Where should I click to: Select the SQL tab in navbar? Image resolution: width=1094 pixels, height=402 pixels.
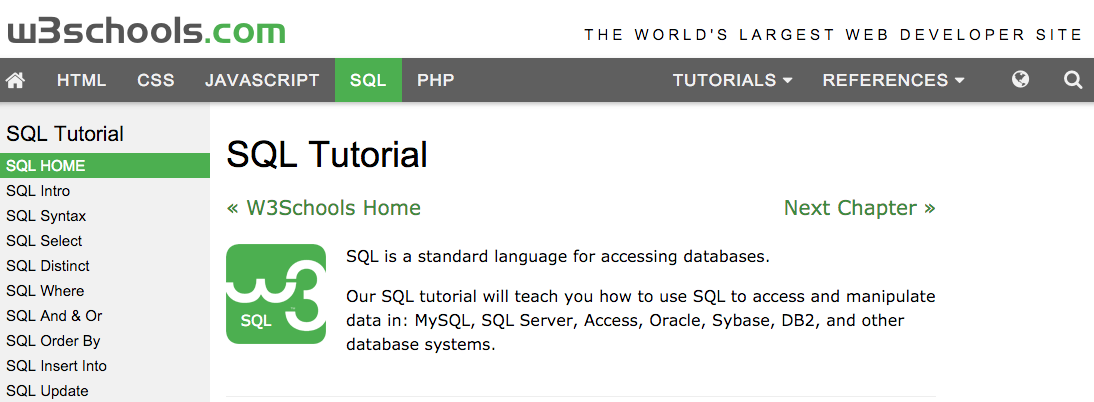click(368, 80)
